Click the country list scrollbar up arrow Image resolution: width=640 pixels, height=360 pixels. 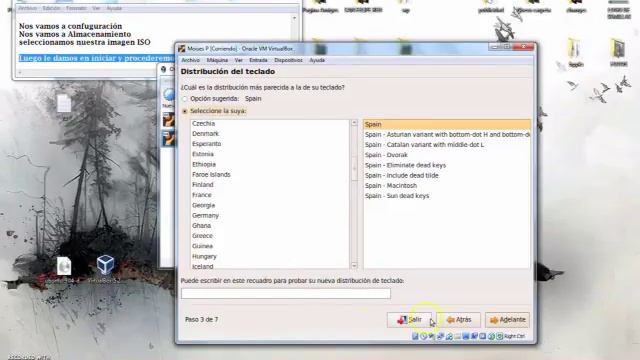354,123
